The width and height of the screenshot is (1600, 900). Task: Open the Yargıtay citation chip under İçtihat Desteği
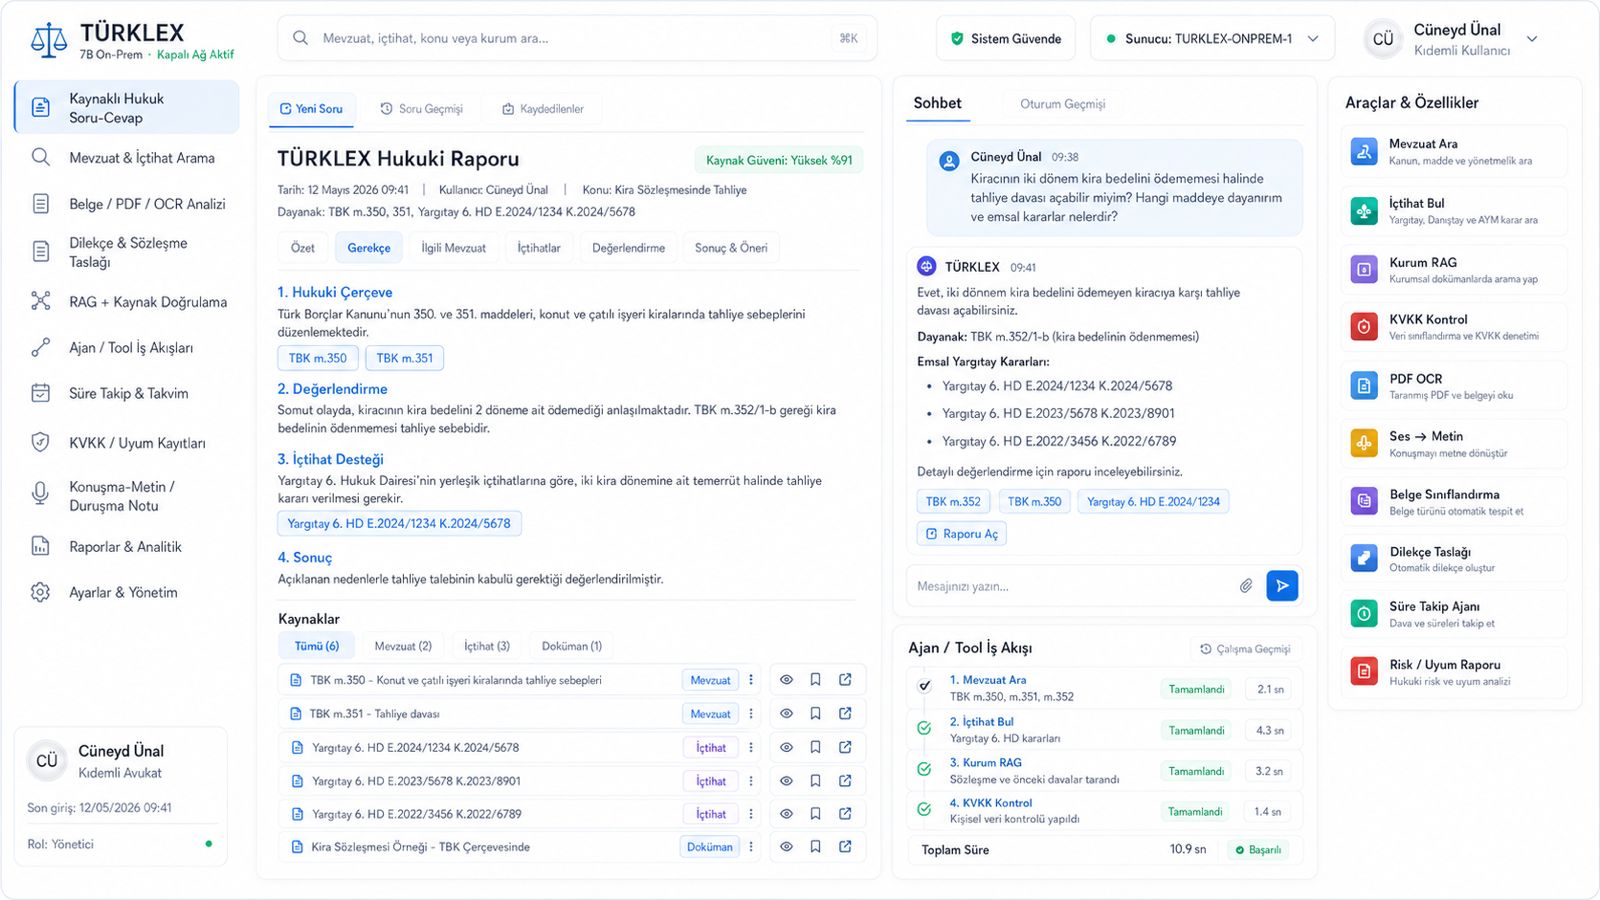coord(399,523)
